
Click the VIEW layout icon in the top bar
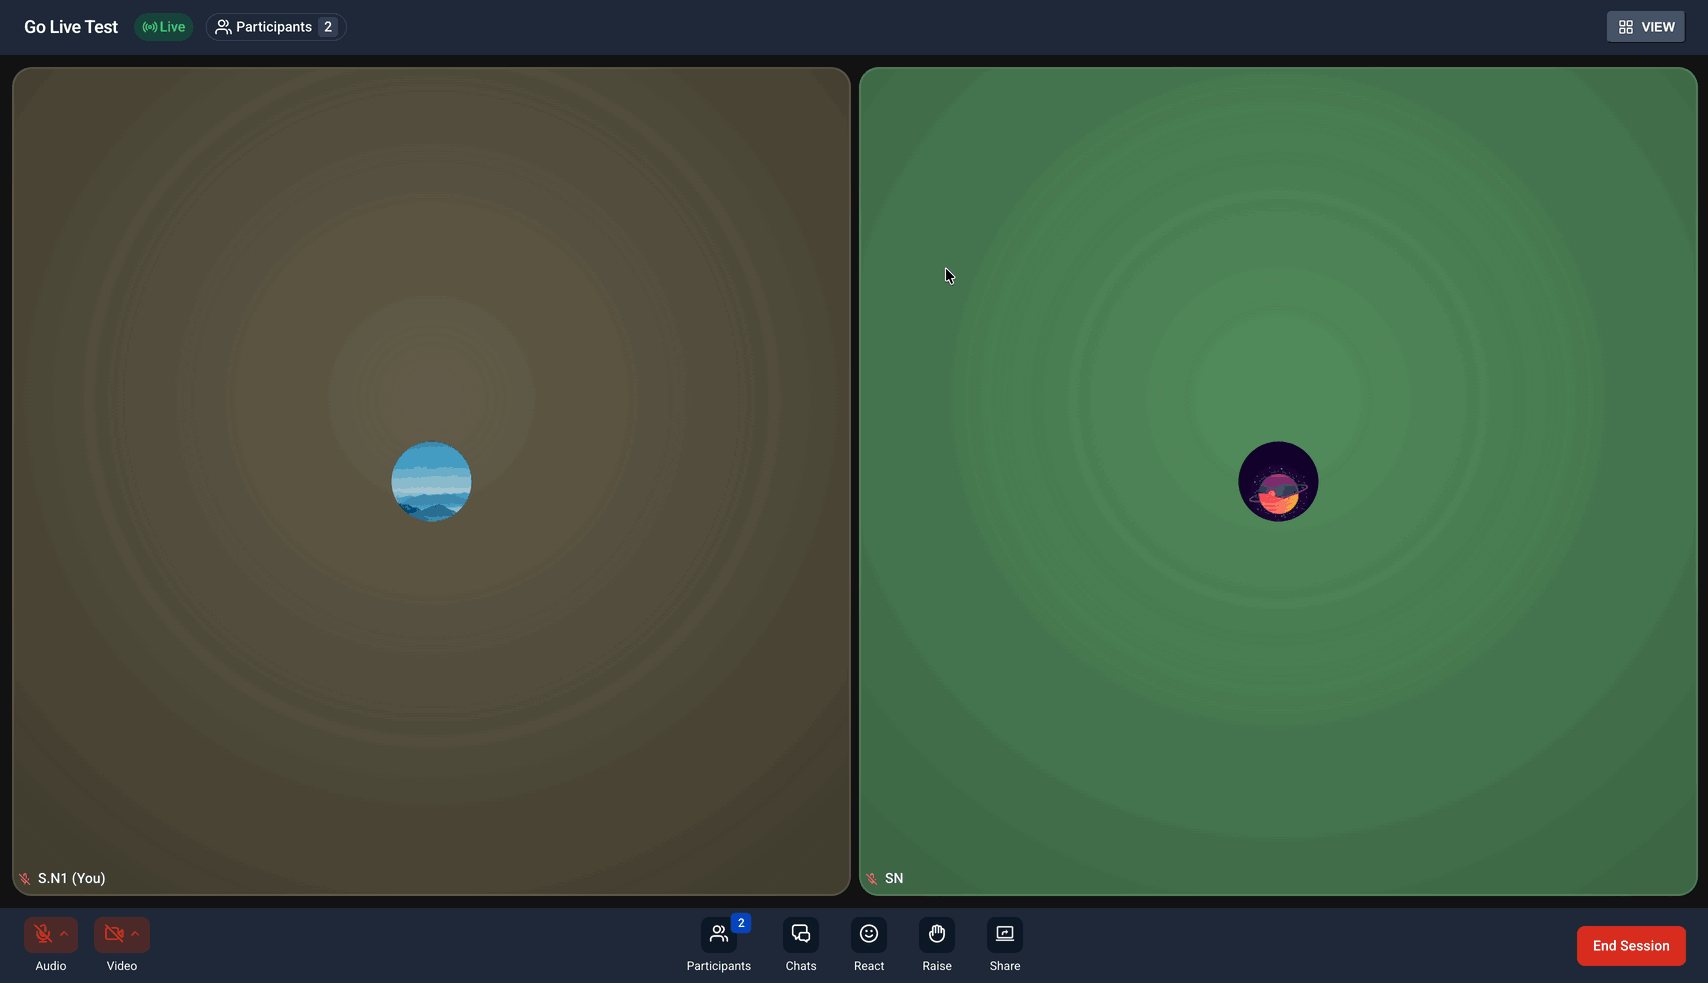tap(1627, 26)
